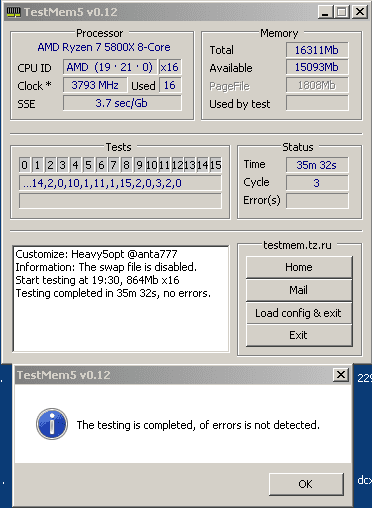
Task: Click the x16 thread count field
Action: pyautogui.click(x=170, y=67)
